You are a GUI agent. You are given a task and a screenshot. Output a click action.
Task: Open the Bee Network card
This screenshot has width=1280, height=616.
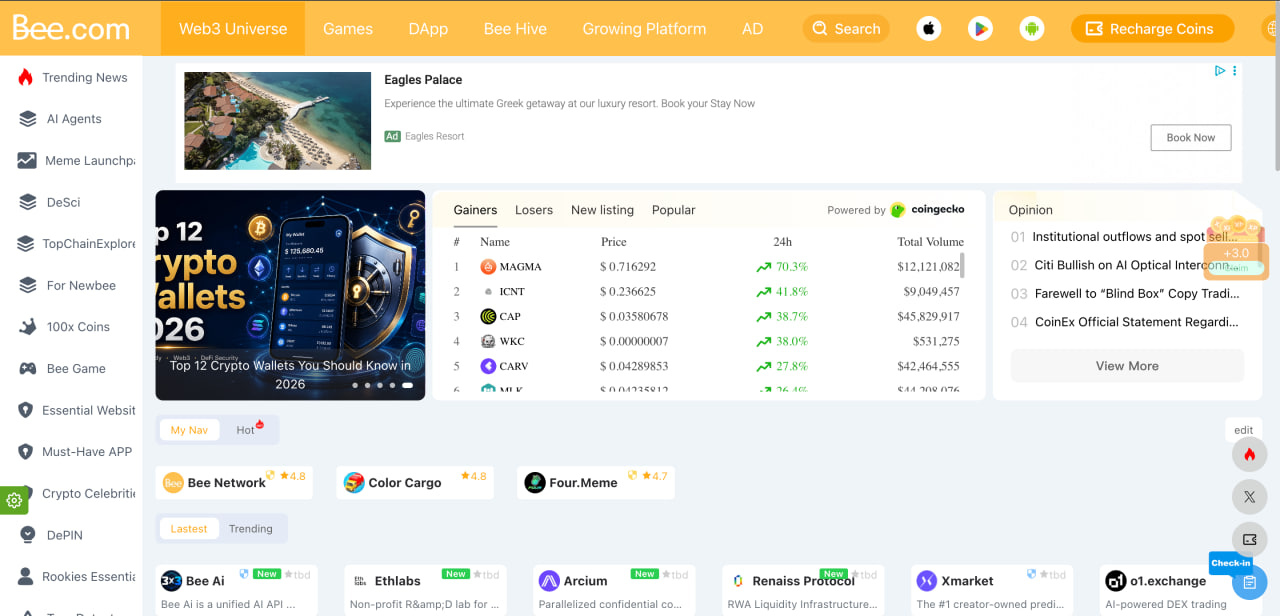234,483
